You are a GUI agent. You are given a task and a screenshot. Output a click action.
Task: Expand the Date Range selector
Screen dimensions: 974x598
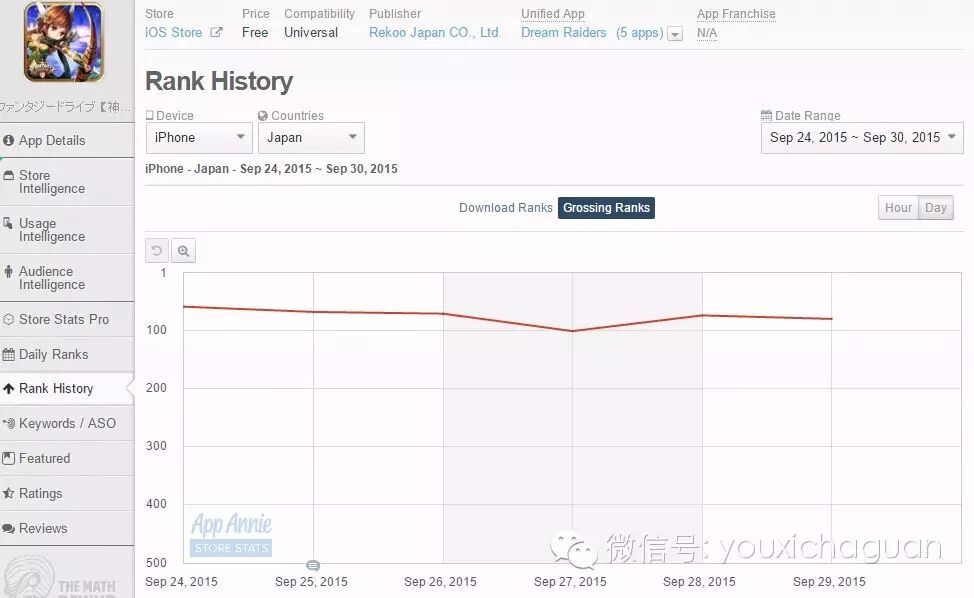coord(861,139)
